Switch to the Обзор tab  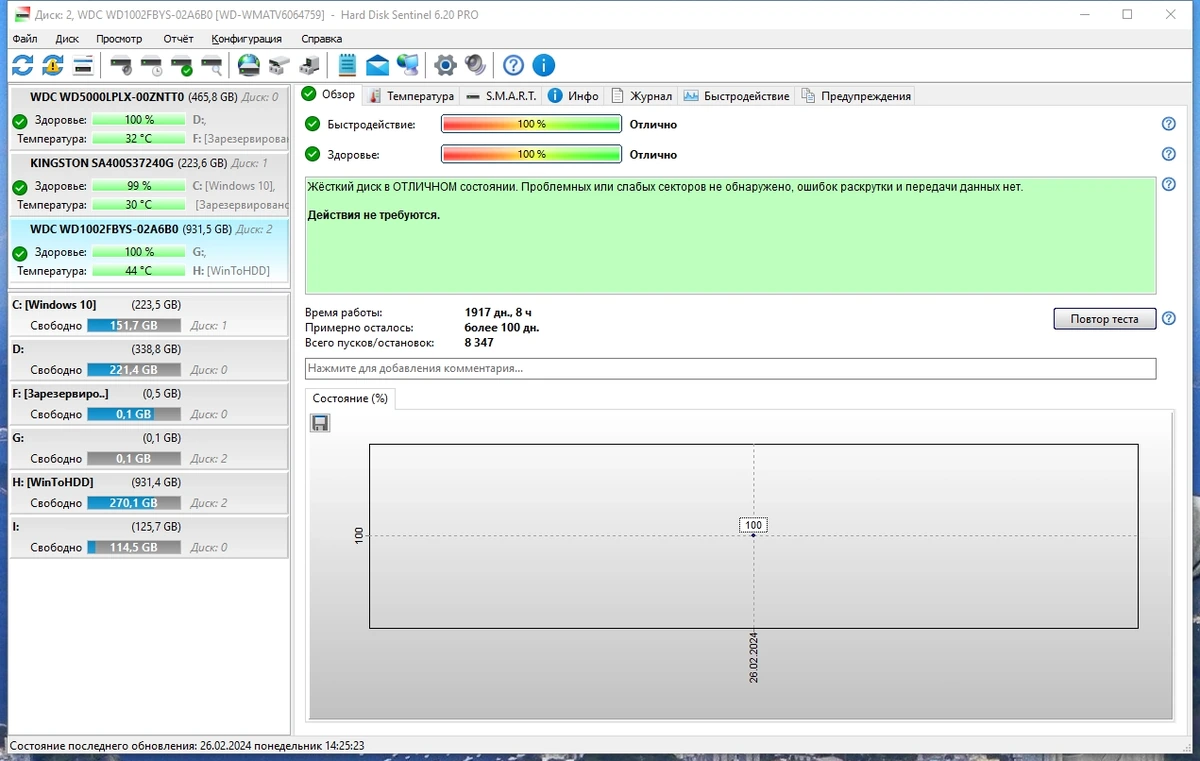click(x=328, y=95)
